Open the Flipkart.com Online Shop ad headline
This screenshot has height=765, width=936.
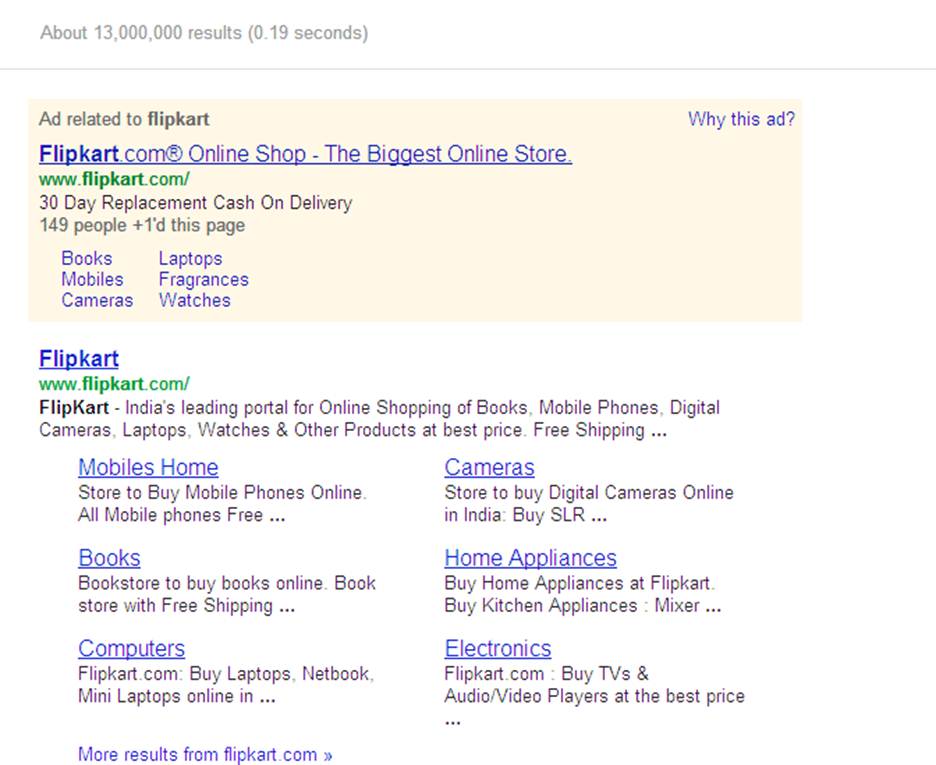click(x=305, y=154)
